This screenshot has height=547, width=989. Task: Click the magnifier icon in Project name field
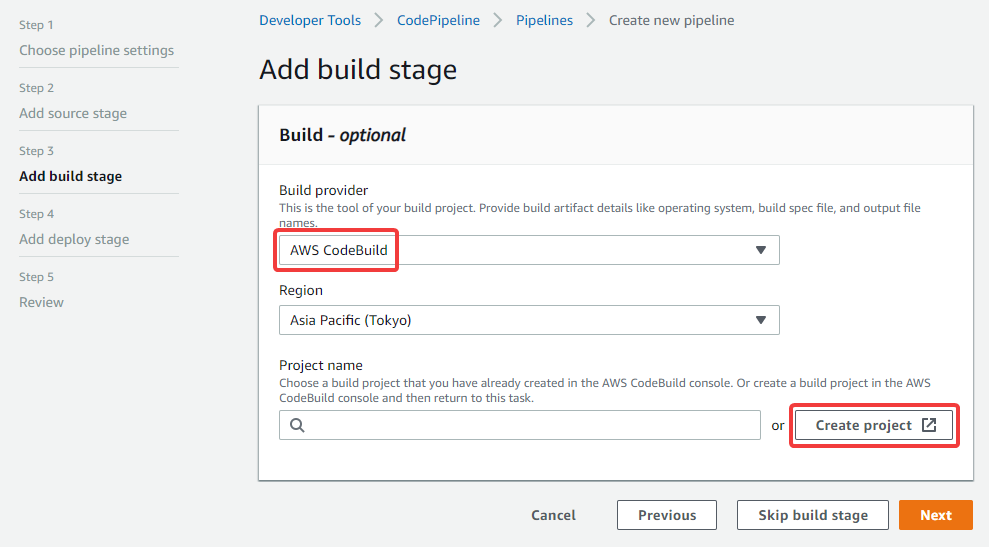pyautogui.click(x=297, y=425)
